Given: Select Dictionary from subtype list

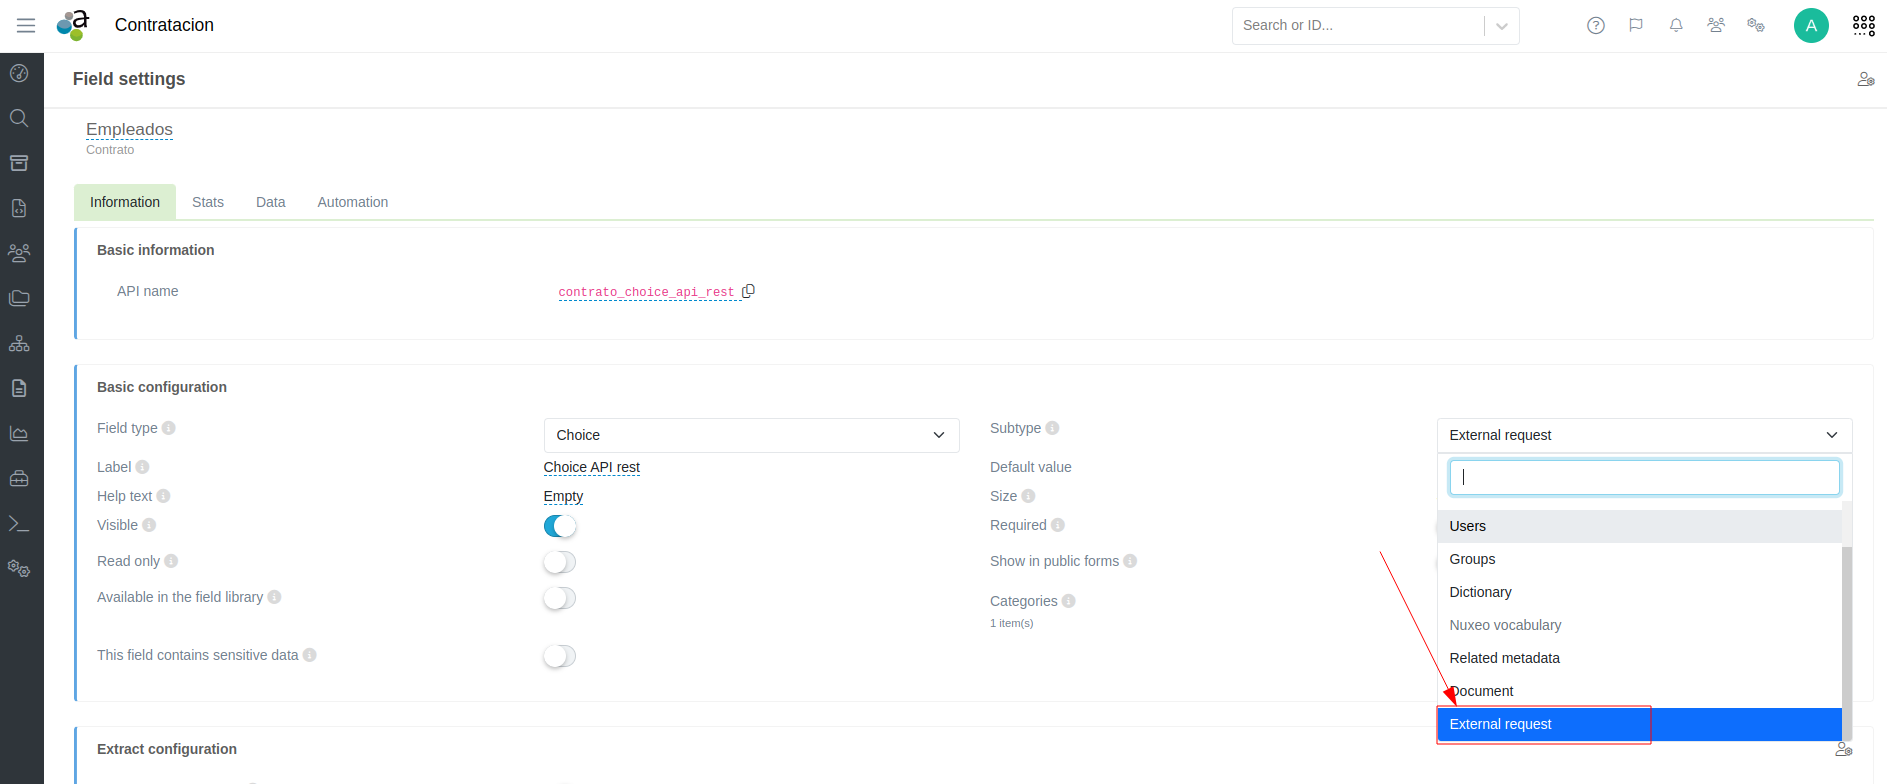Looking at the screenshot, I should [1480, 592].
